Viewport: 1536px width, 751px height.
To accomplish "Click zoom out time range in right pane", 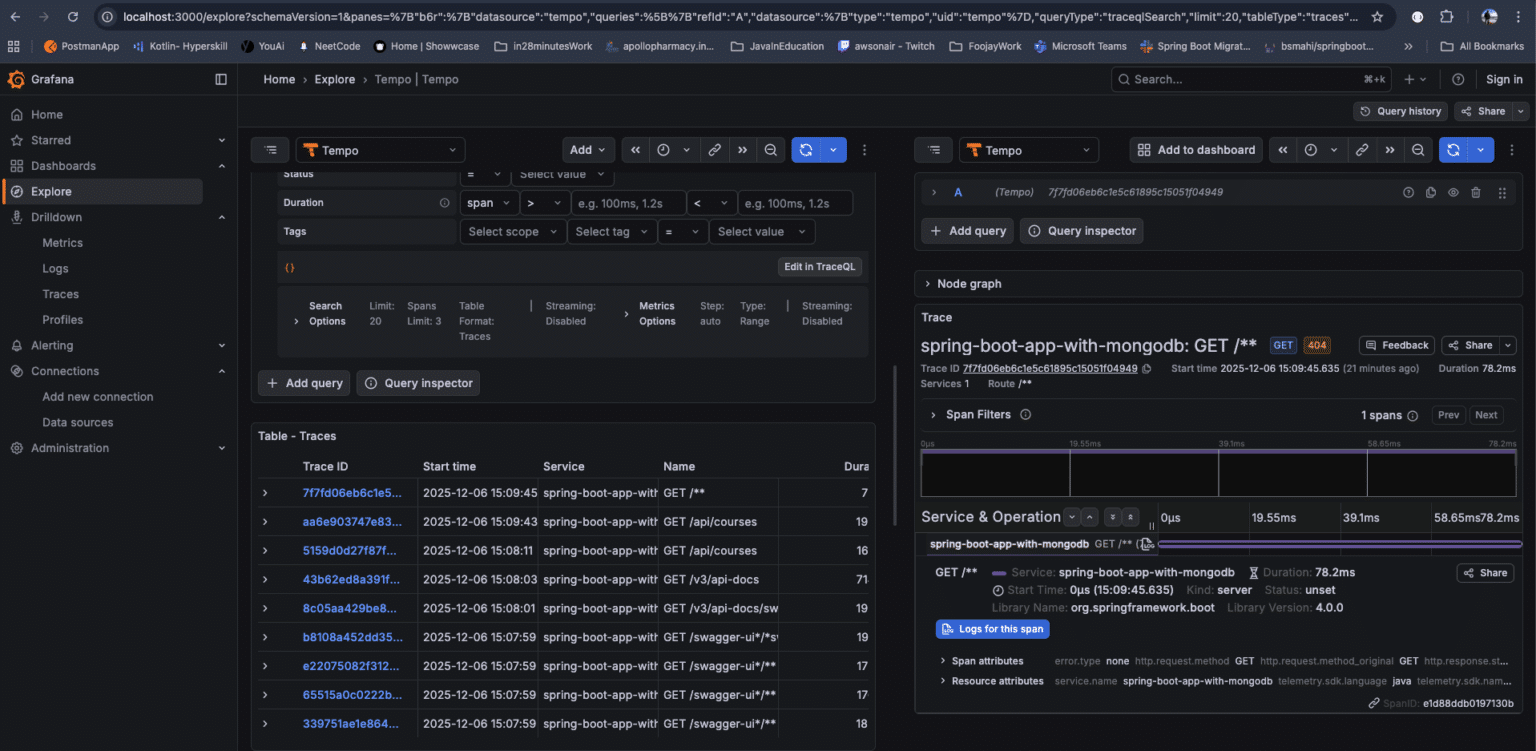I will coord(1417,150).
